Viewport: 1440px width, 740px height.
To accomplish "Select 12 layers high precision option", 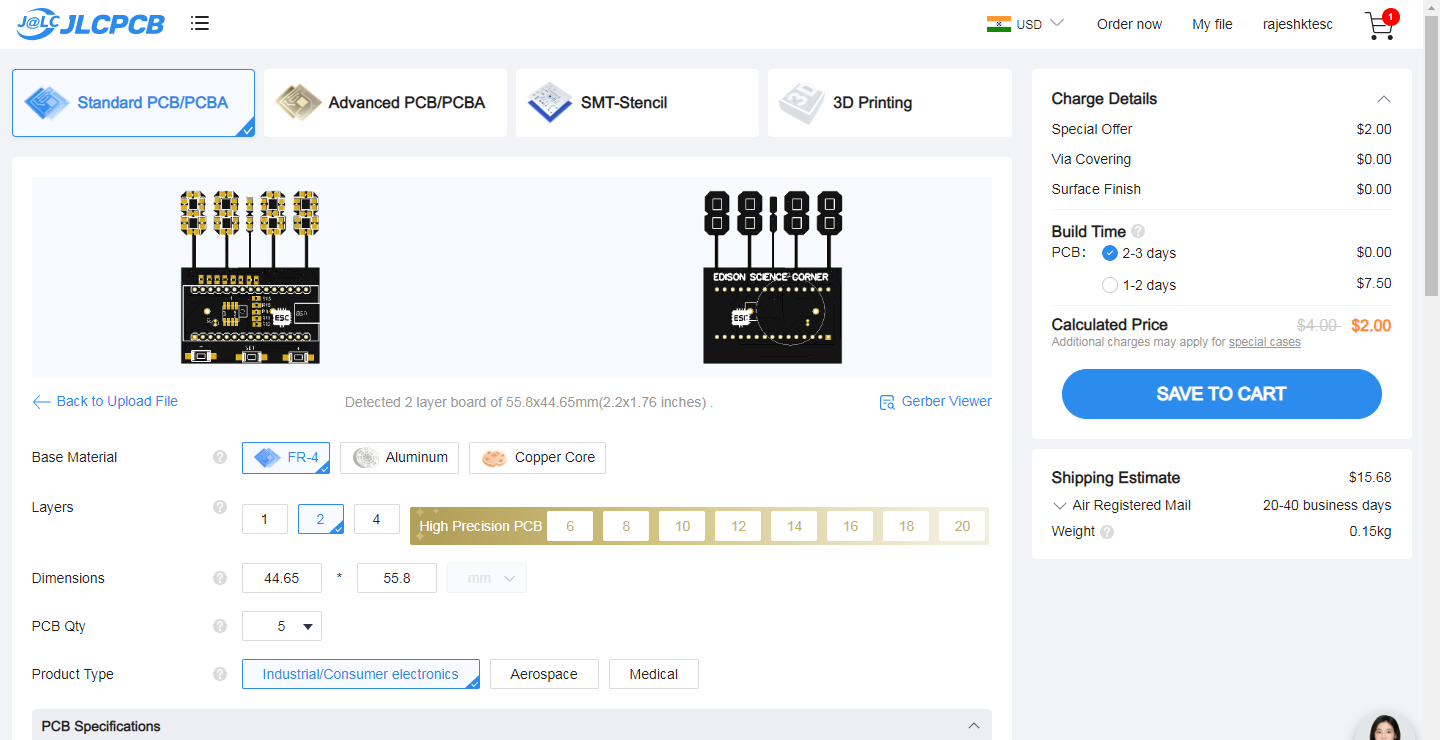I will [738, 526].
